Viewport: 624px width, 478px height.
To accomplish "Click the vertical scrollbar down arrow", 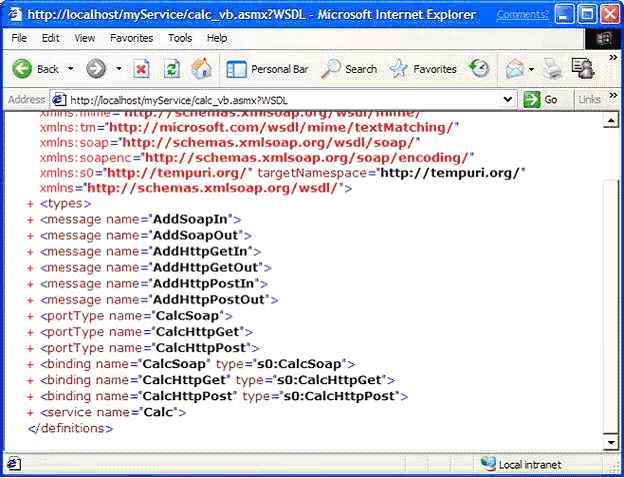I will 612,441.
